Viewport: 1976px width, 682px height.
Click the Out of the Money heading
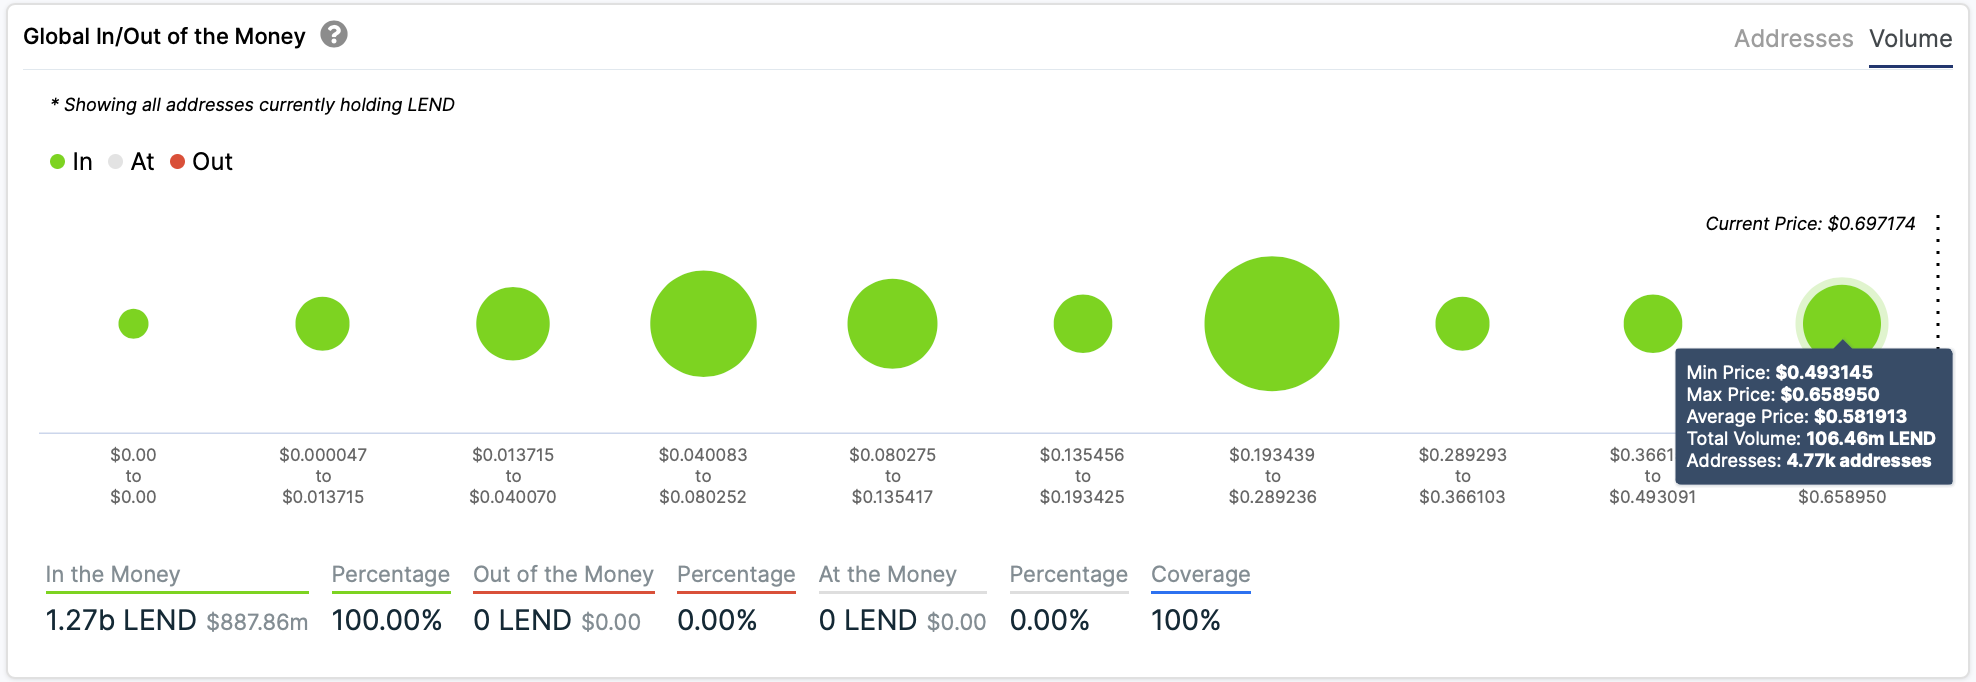point(563,574)
